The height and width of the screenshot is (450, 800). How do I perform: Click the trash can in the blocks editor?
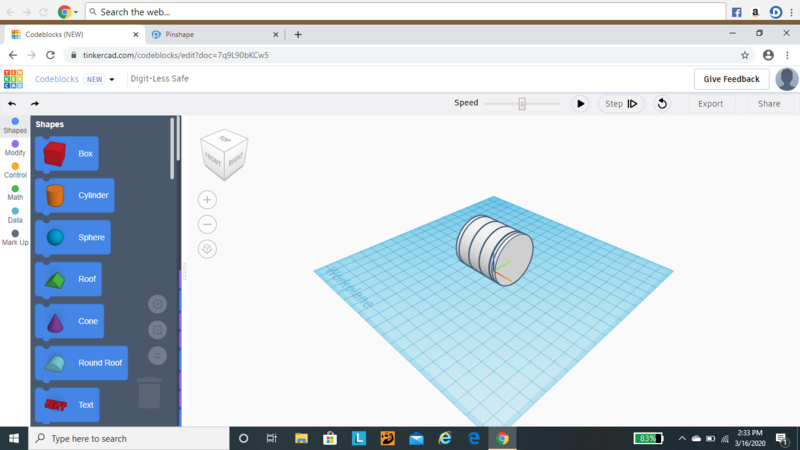pyautogui.click(x=149, y=392)
